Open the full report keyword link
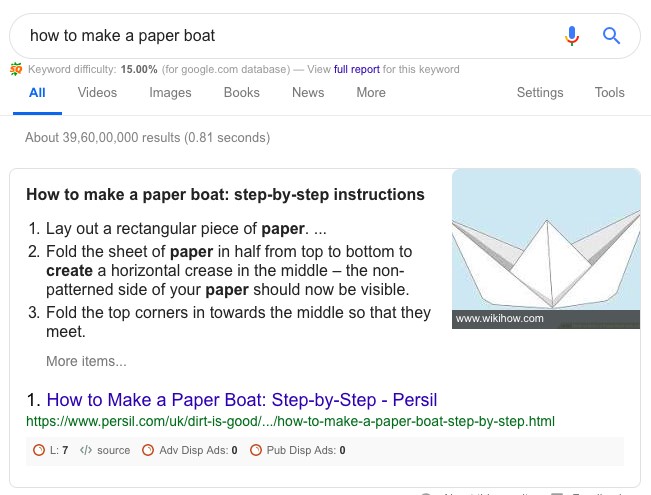This screenshot has height=495, width=651. click(x=357, y=70)
